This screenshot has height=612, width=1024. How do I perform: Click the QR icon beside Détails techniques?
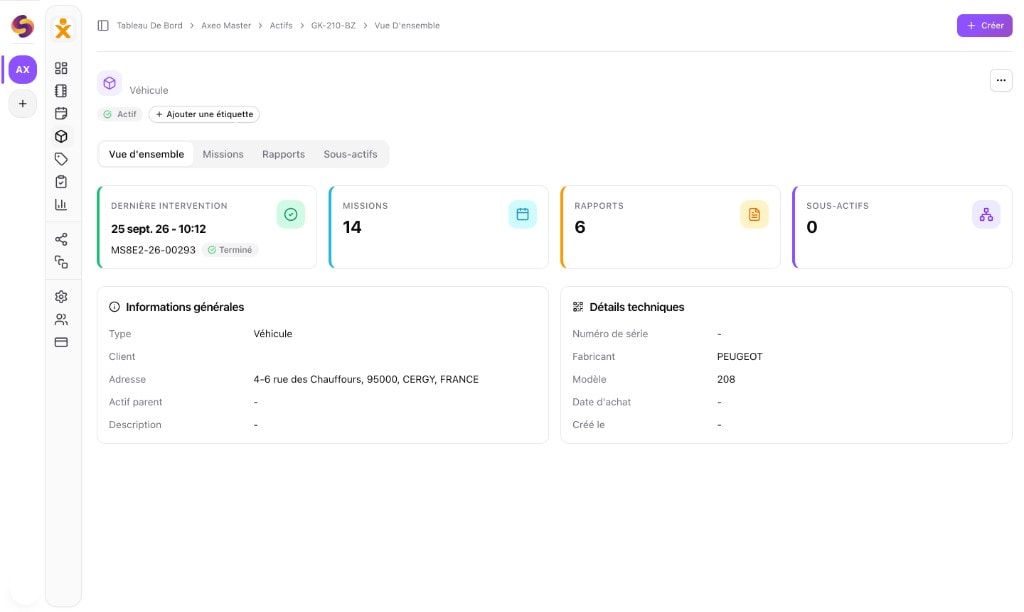click(578, 307)
